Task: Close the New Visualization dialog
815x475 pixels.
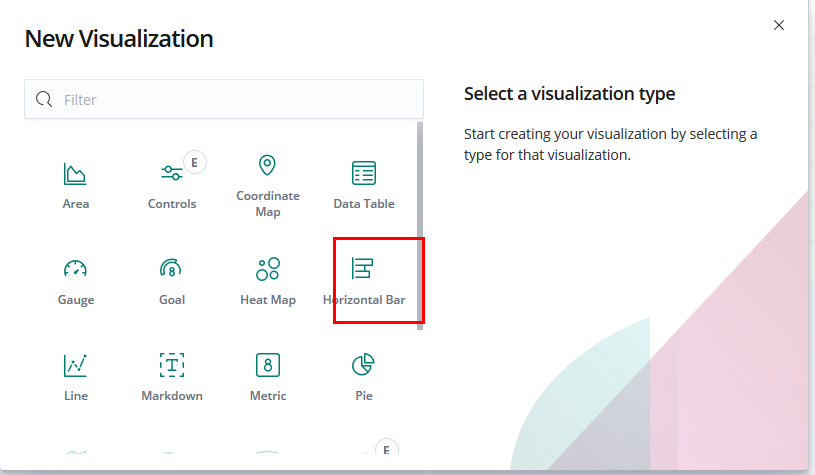Action: (x=779, y=25)
